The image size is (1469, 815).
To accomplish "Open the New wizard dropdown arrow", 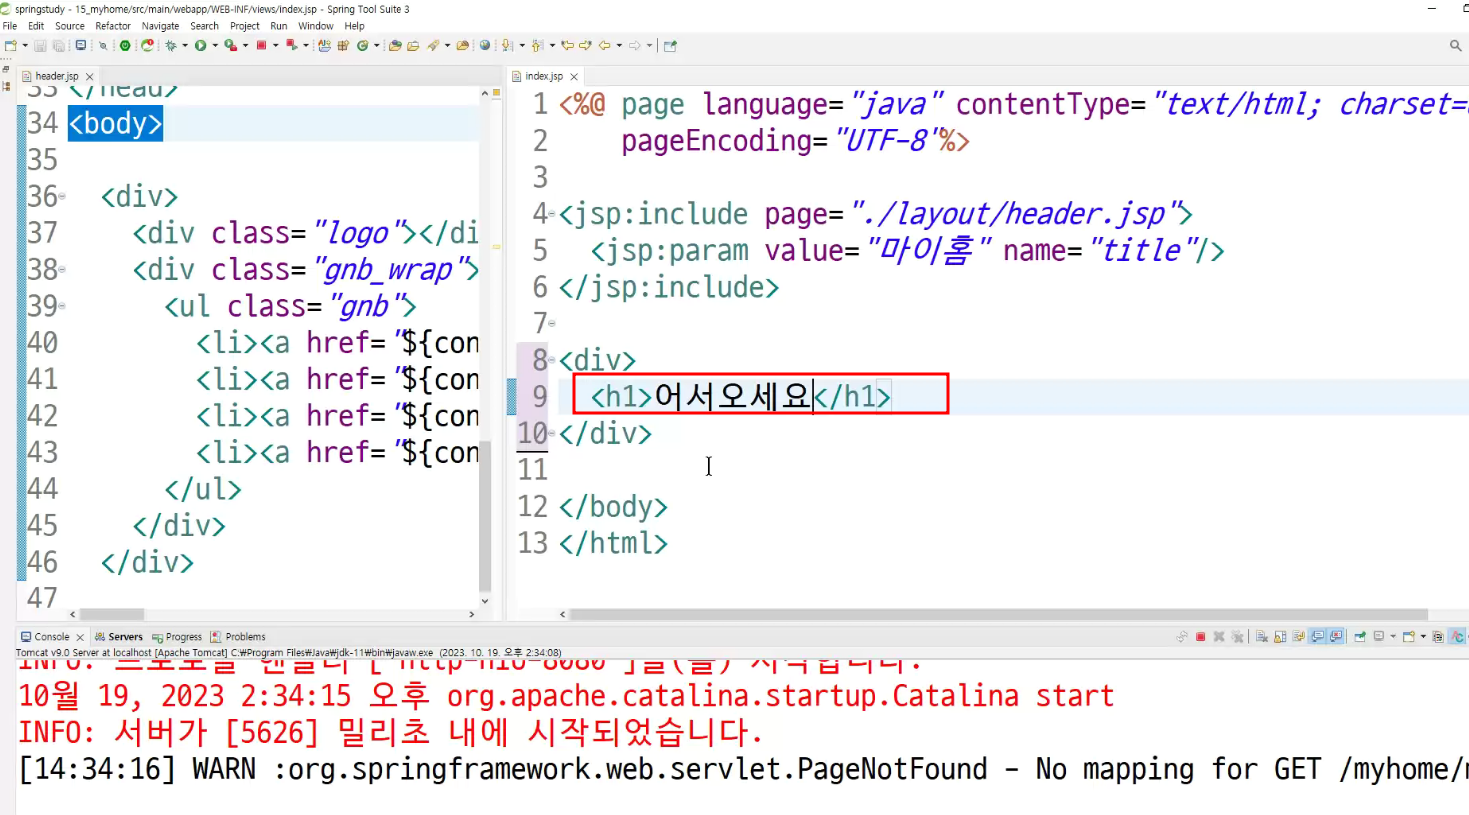I will 25,45.
